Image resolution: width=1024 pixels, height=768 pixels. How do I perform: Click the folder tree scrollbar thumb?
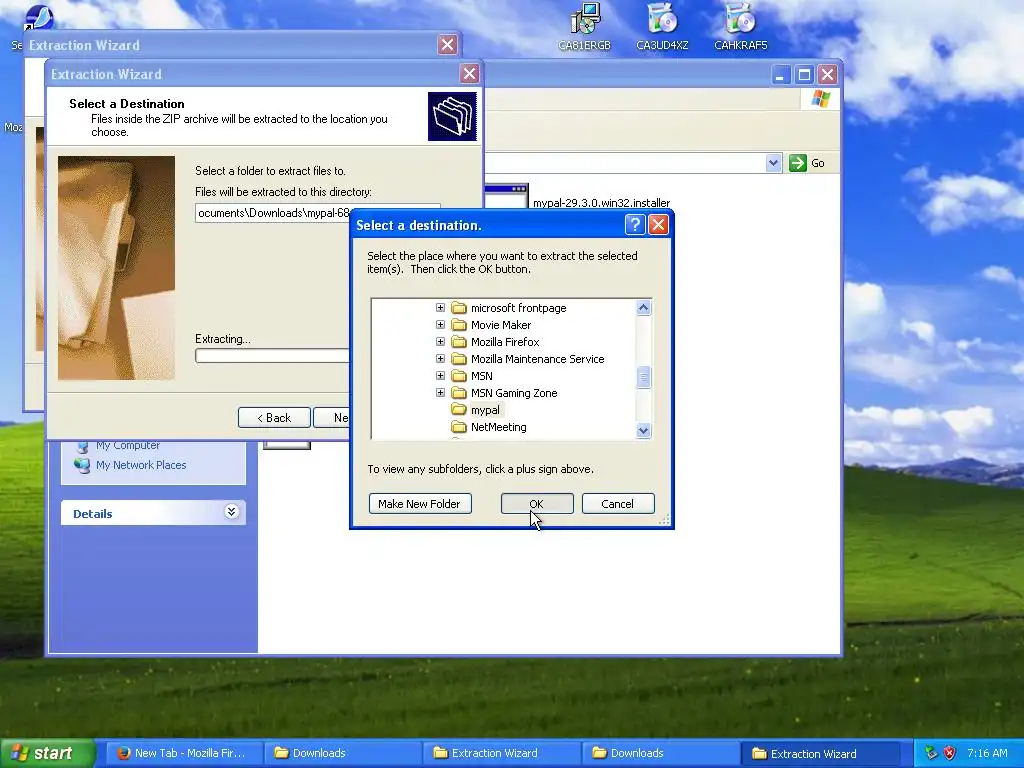point(643,377)
